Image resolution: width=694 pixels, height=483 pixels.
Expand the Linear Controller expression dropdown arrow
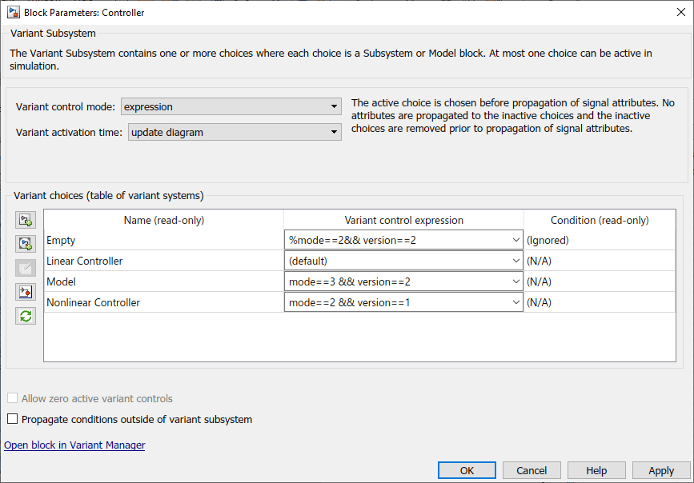[515, 261]
